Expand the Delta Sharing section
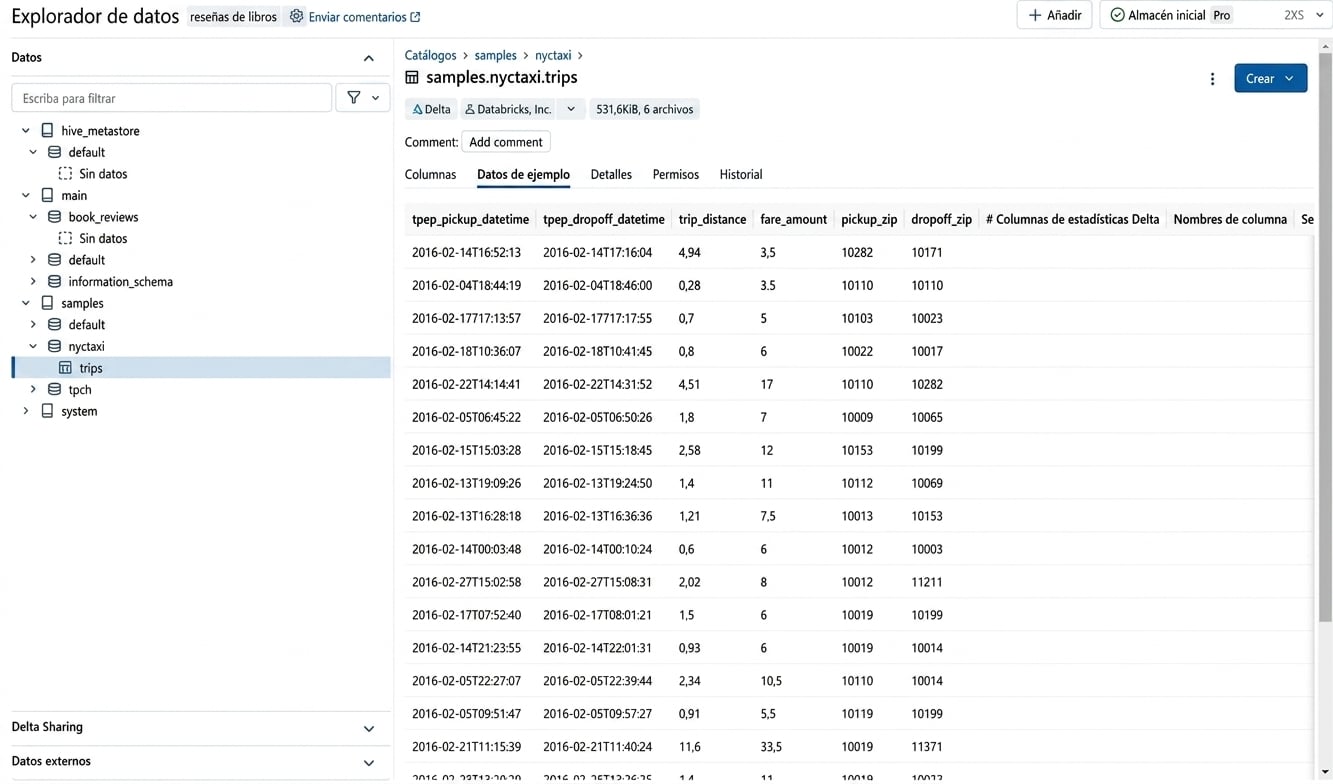This screenshot has width=1333, height=784. click(369, 729)
